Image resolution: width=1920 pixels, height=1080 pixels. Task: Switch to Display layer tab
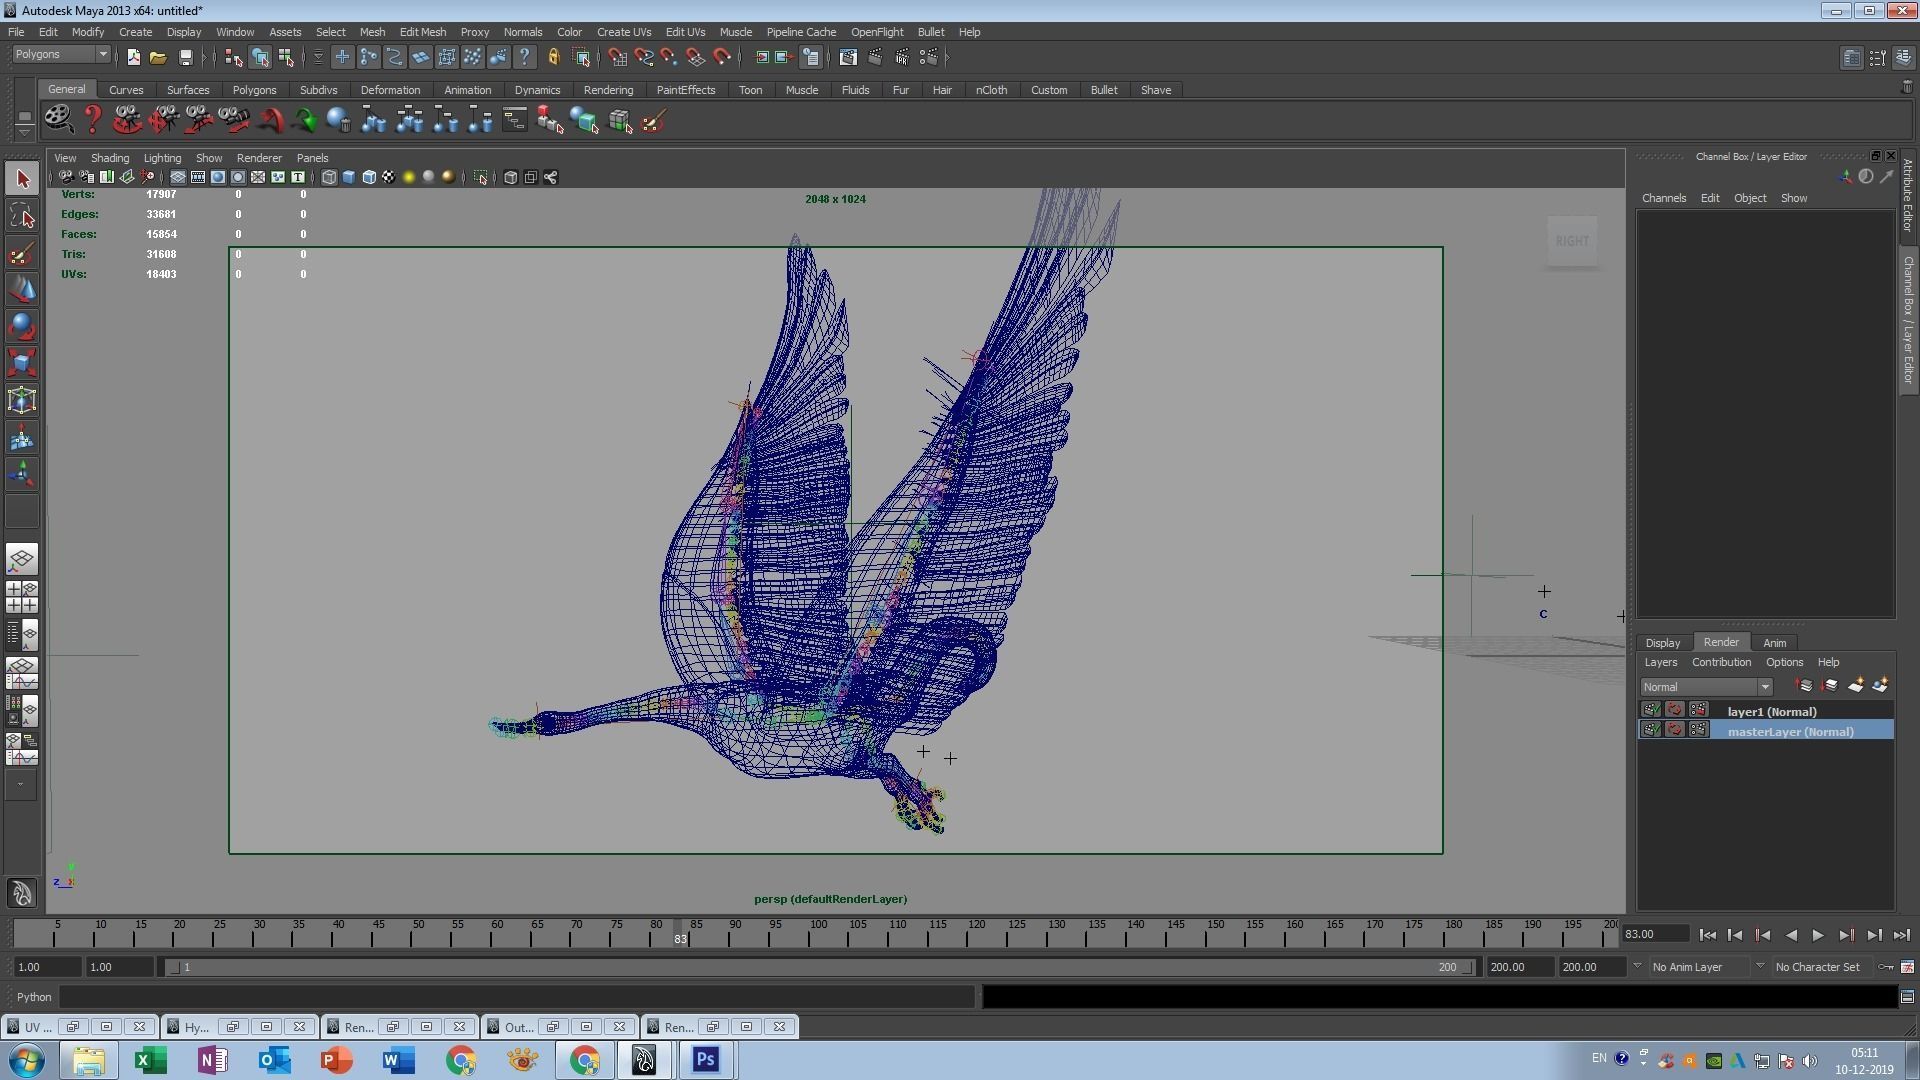[1663, 643]
